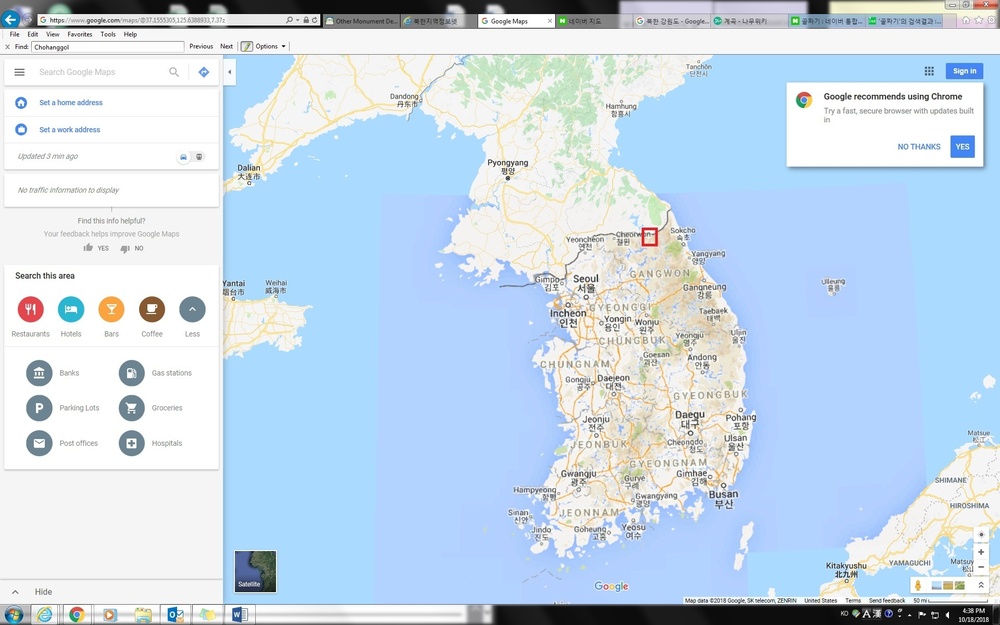Click the Sign in button

pyautogui.click(x=964, y=71)
